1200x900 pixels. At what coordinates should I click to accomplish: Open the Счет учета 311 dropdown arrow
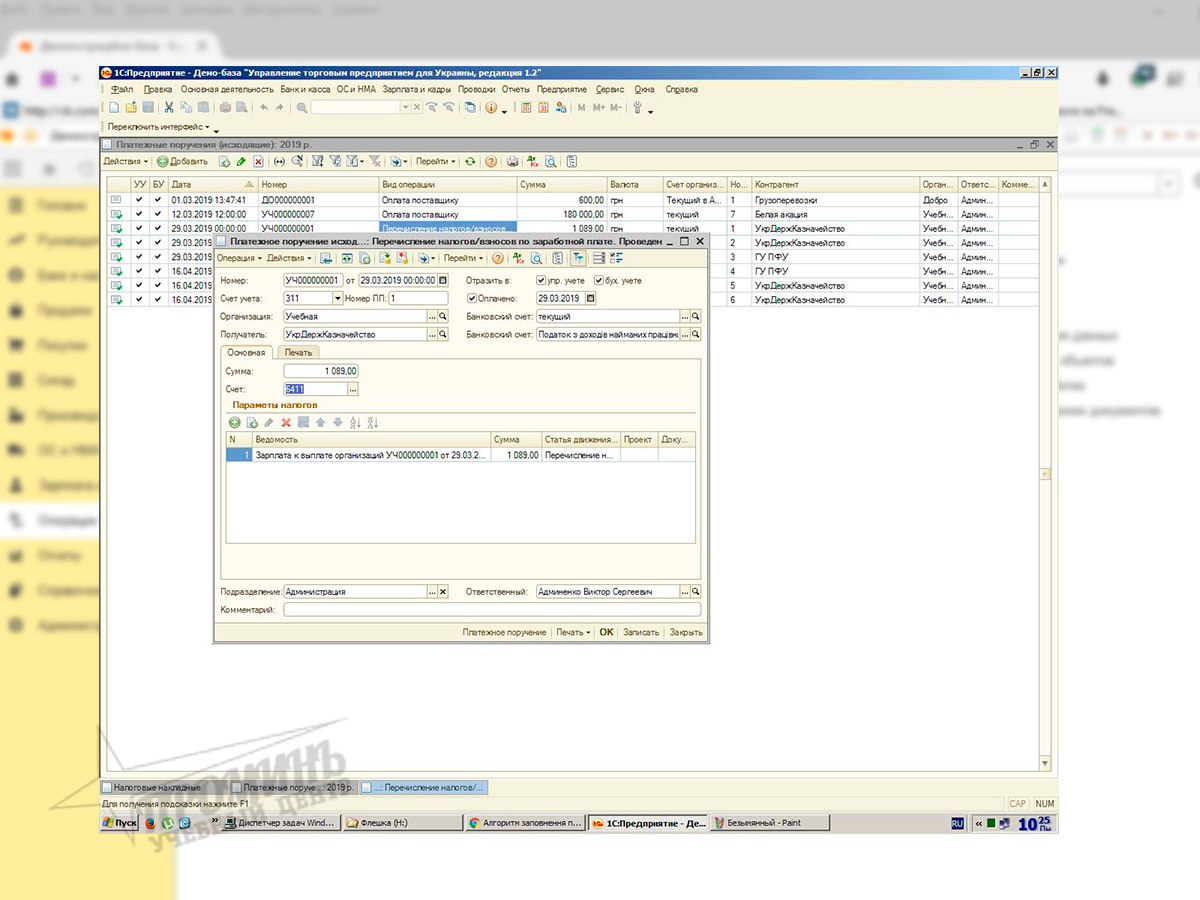pyautogui.click(x=337, y=298)
